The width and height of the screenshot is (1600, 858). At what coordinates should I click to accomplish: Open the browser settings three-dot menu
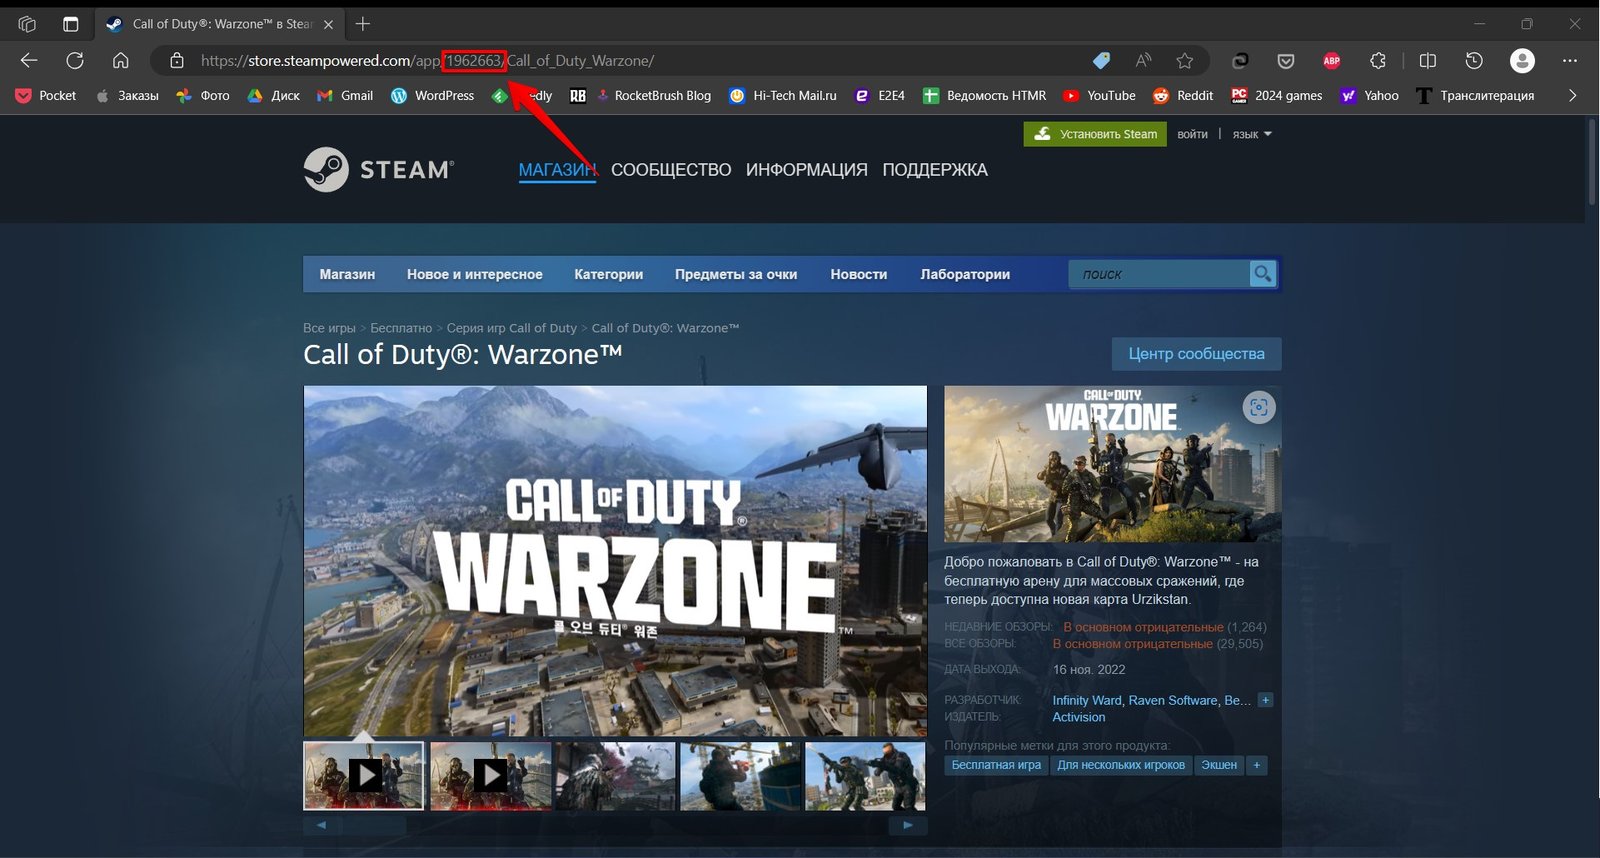(x=1570, y=61)
